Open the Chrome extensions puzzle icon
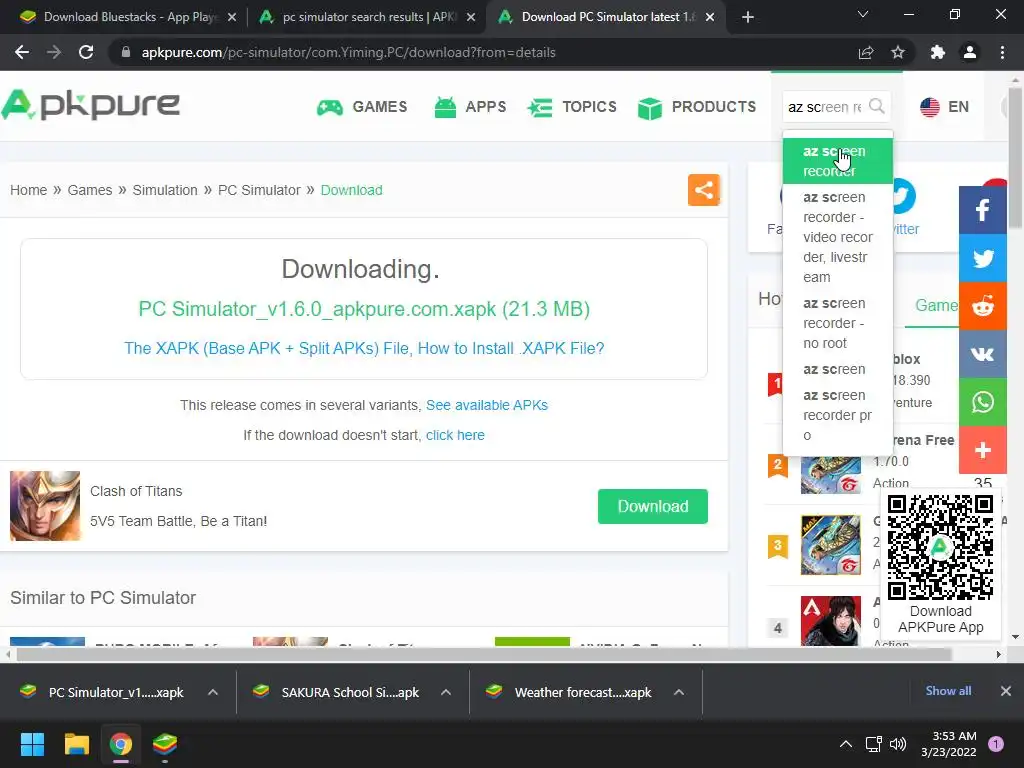1024x768 pixels. coord(938,52)
